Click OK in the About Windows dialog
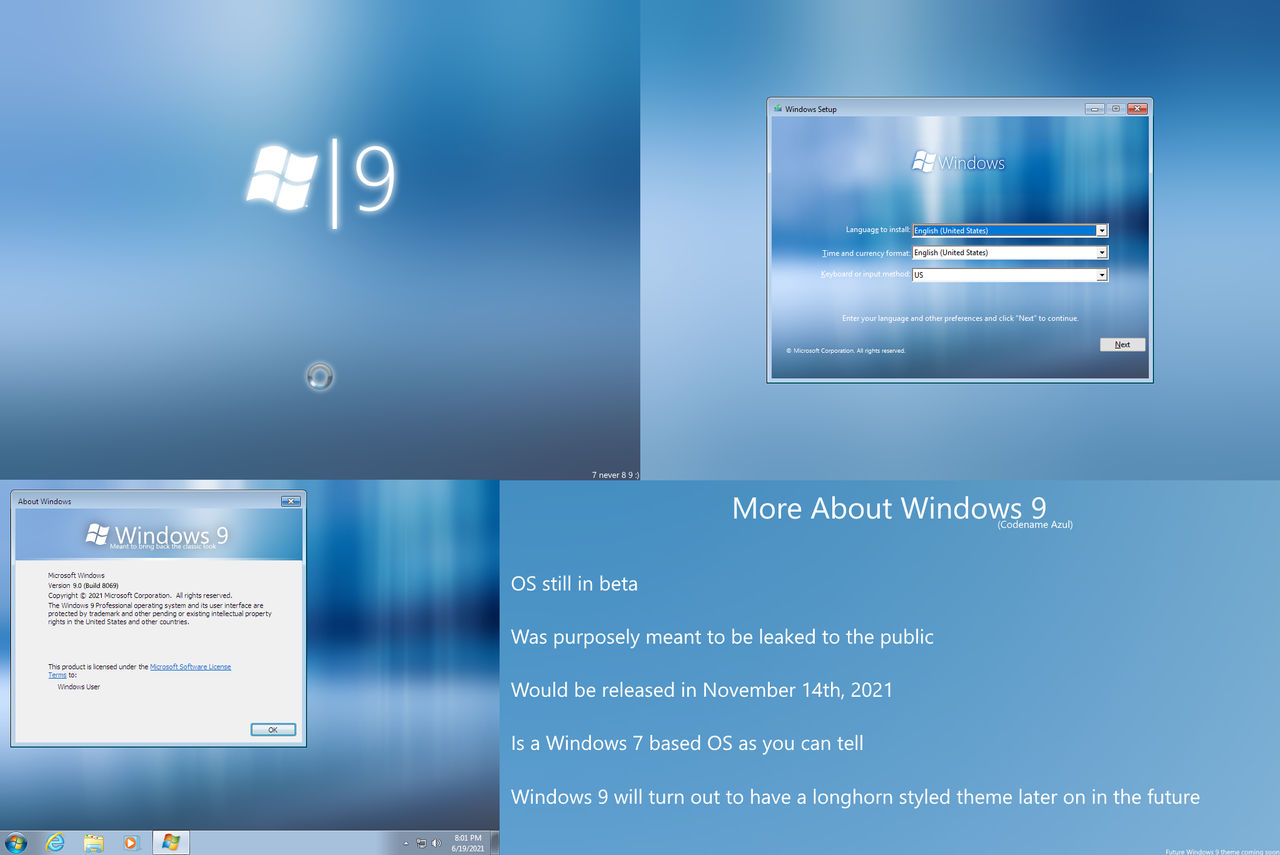Viewport: 1280px width, 855px height. pos(272,729)
